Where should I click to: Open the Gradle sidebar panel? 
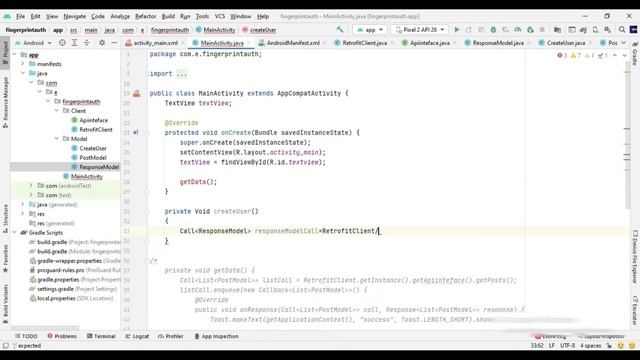click(x=635, y=54)
